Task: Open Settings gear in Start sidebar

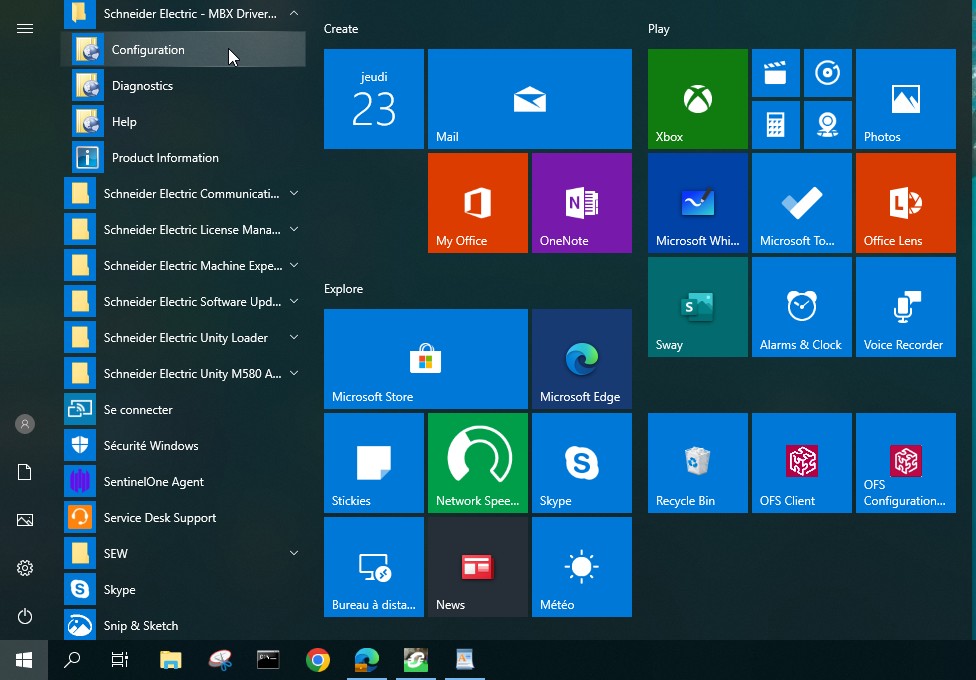Action: coord(25,568)
